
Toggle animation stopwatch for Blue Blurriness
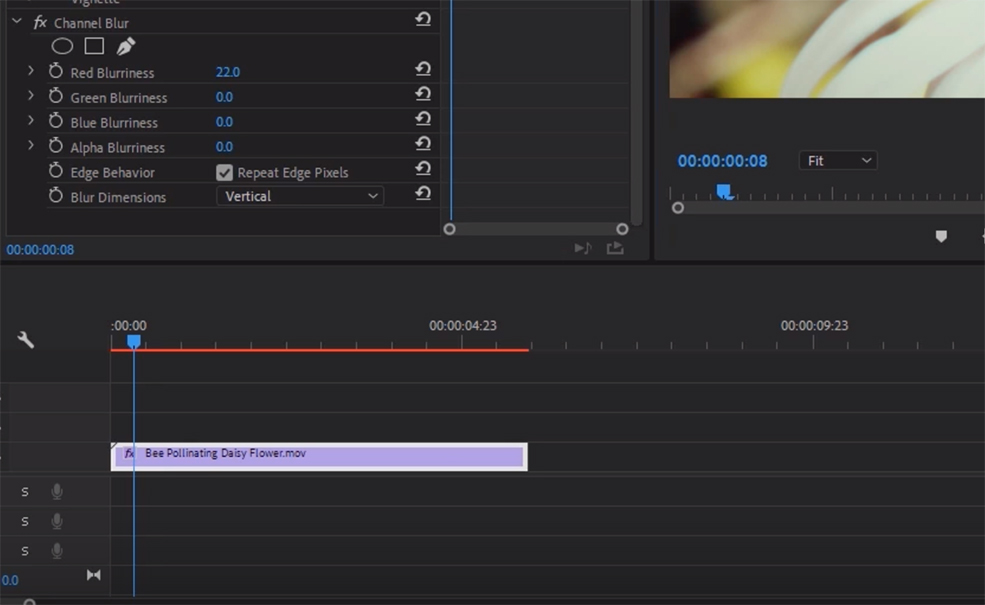coord(56,121)
